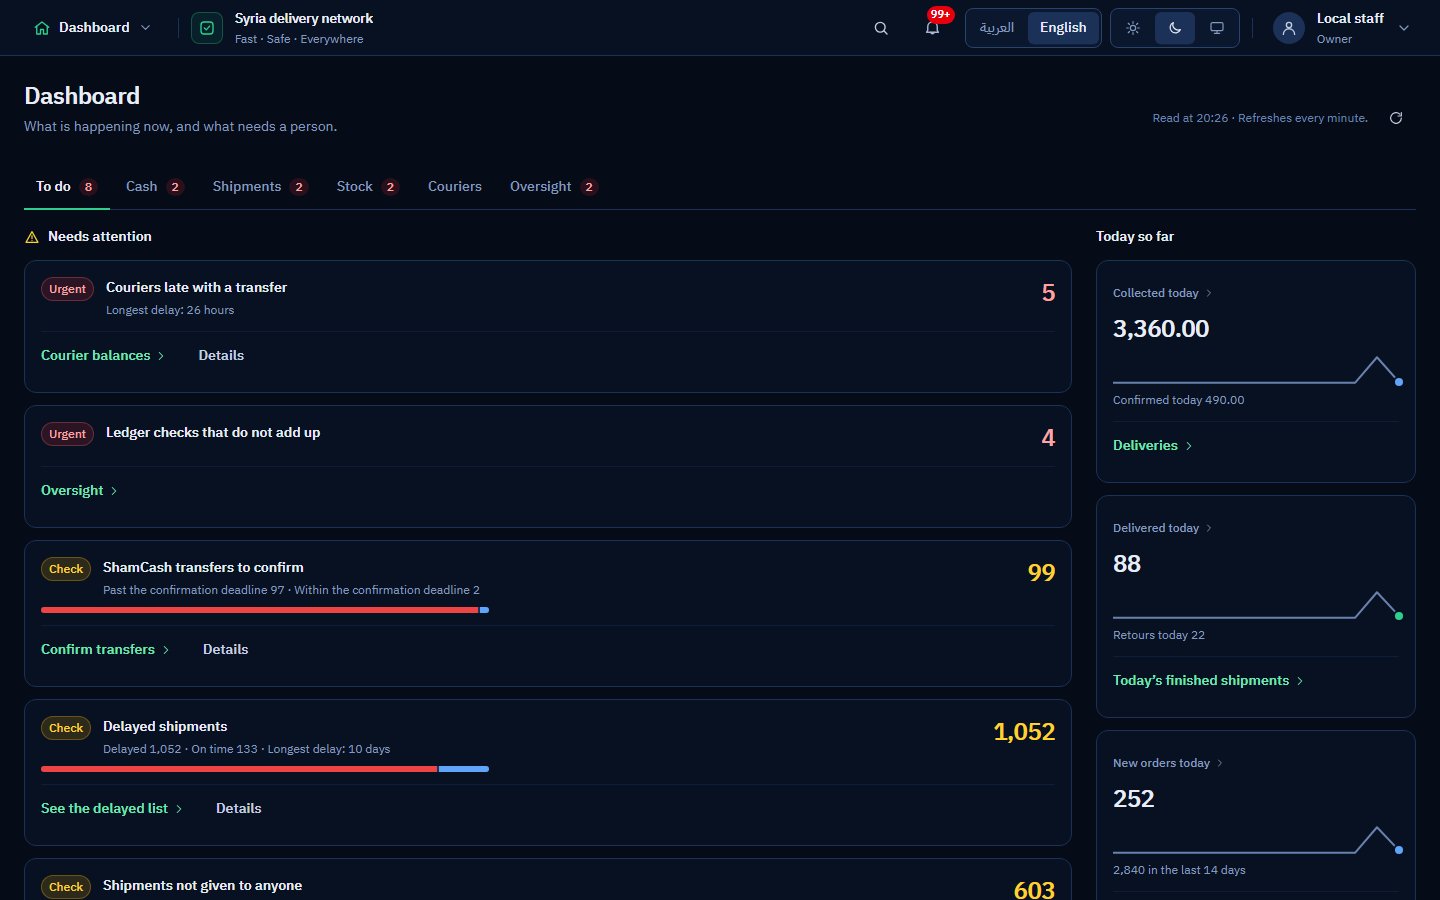The width and height of the screenshot is (1440, 900).
Task: Select the Stock tab
Action: point(367,187)
